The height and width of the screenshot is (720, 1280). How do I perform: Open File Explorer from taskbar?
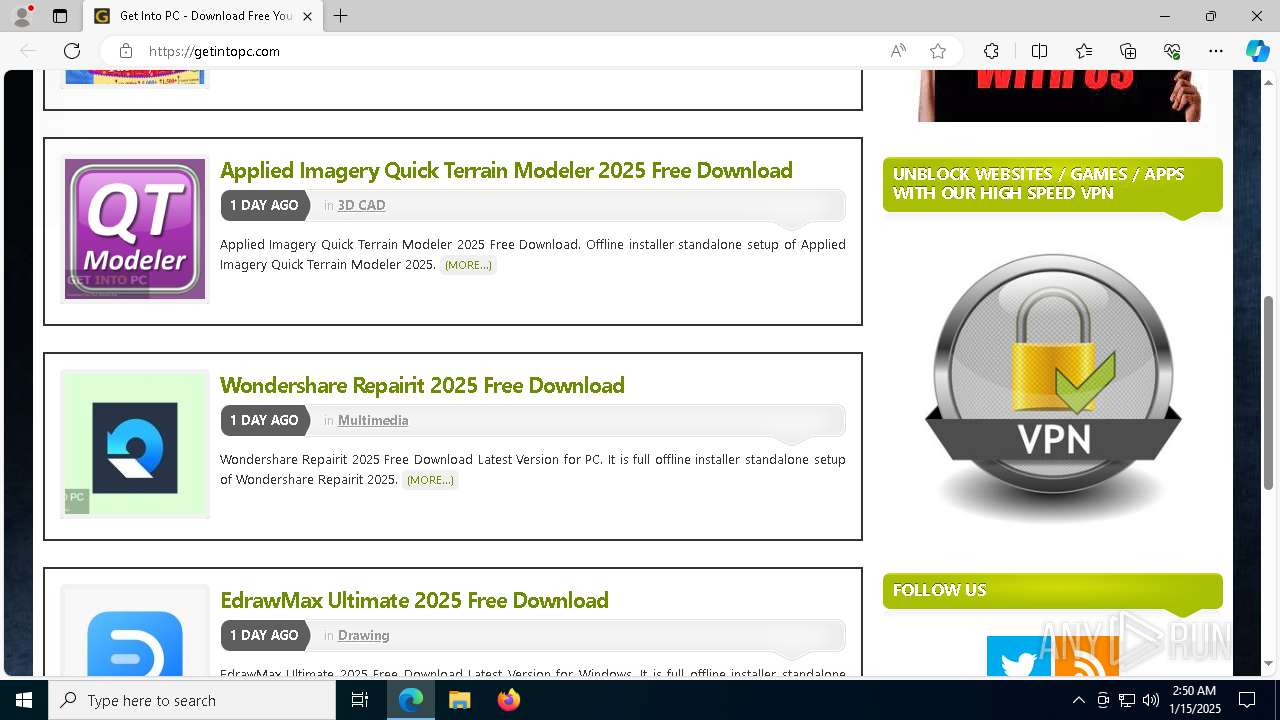[459, 700]
